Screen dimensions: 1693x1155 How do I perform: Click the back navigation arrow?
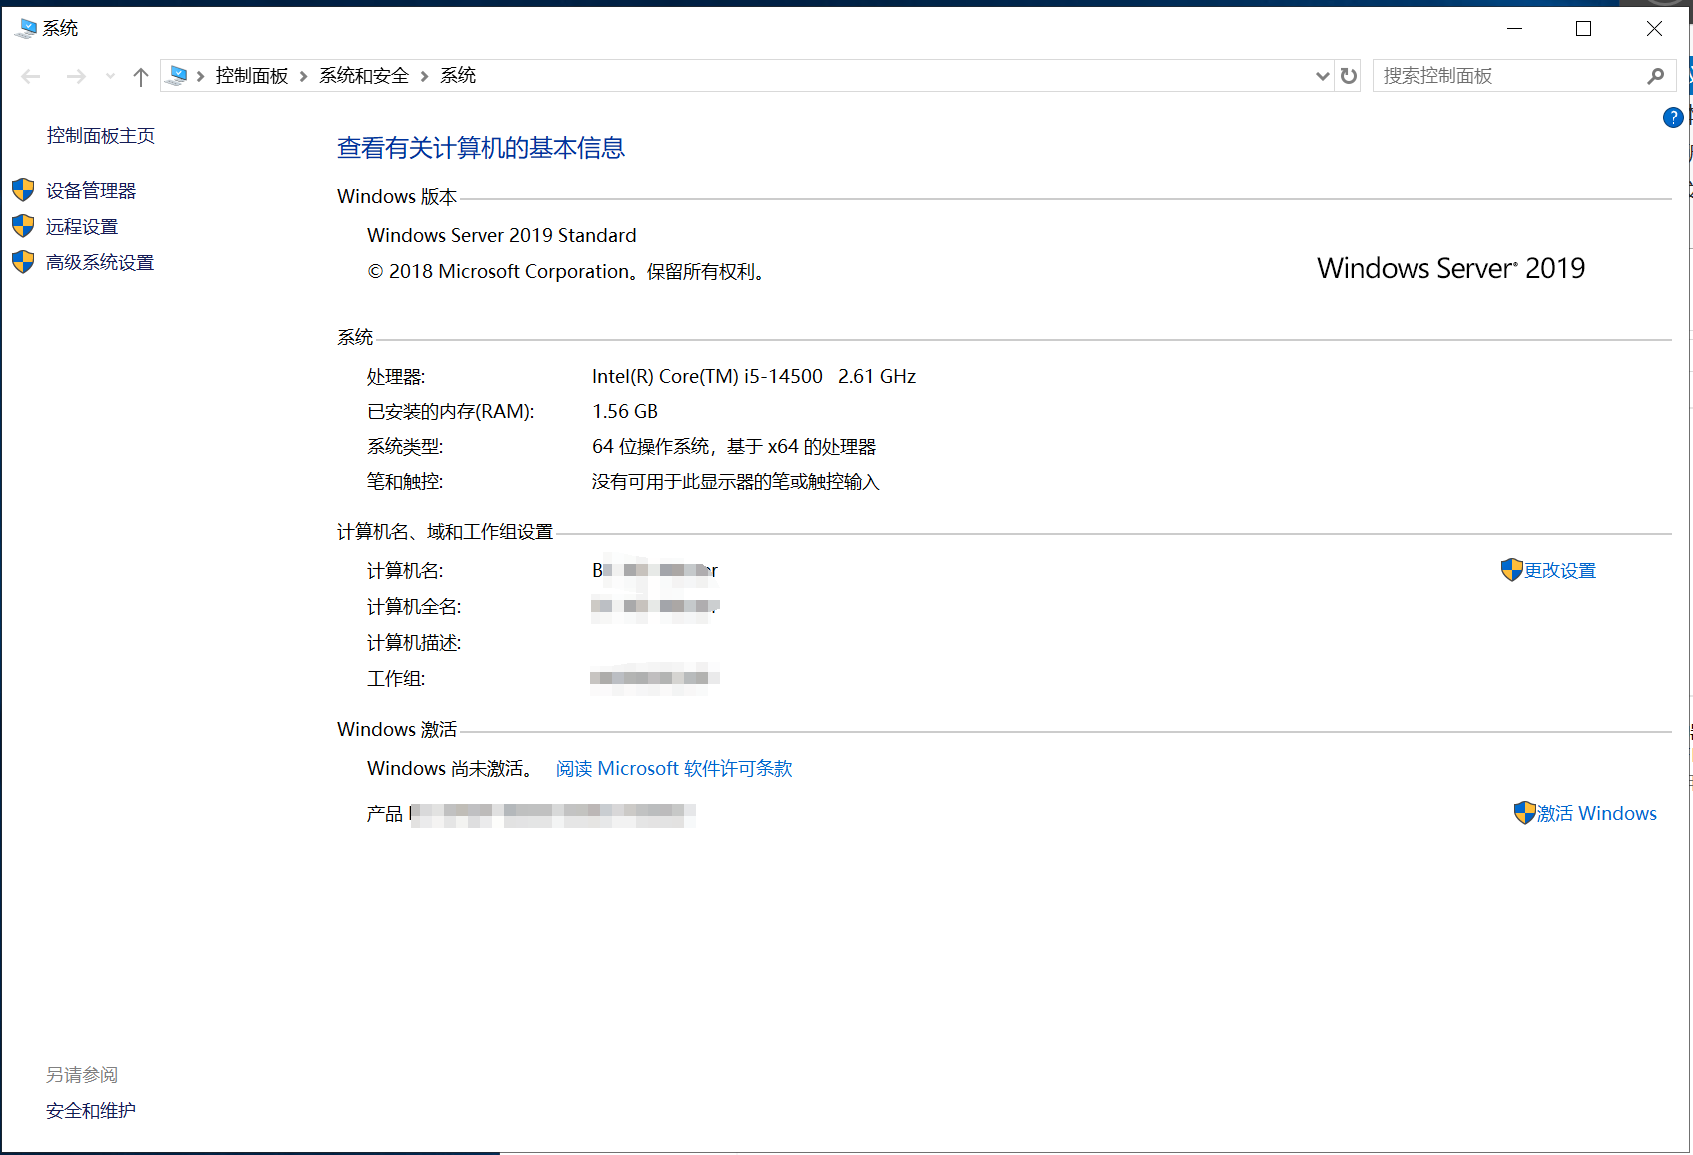point(31,76)
